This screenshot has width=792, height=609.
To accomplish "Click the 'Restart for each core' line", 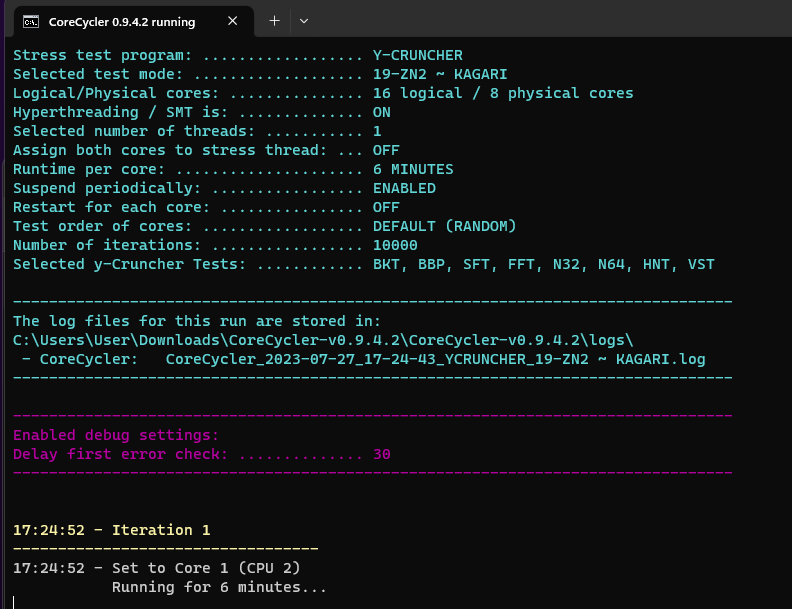I will coord(206,208).
